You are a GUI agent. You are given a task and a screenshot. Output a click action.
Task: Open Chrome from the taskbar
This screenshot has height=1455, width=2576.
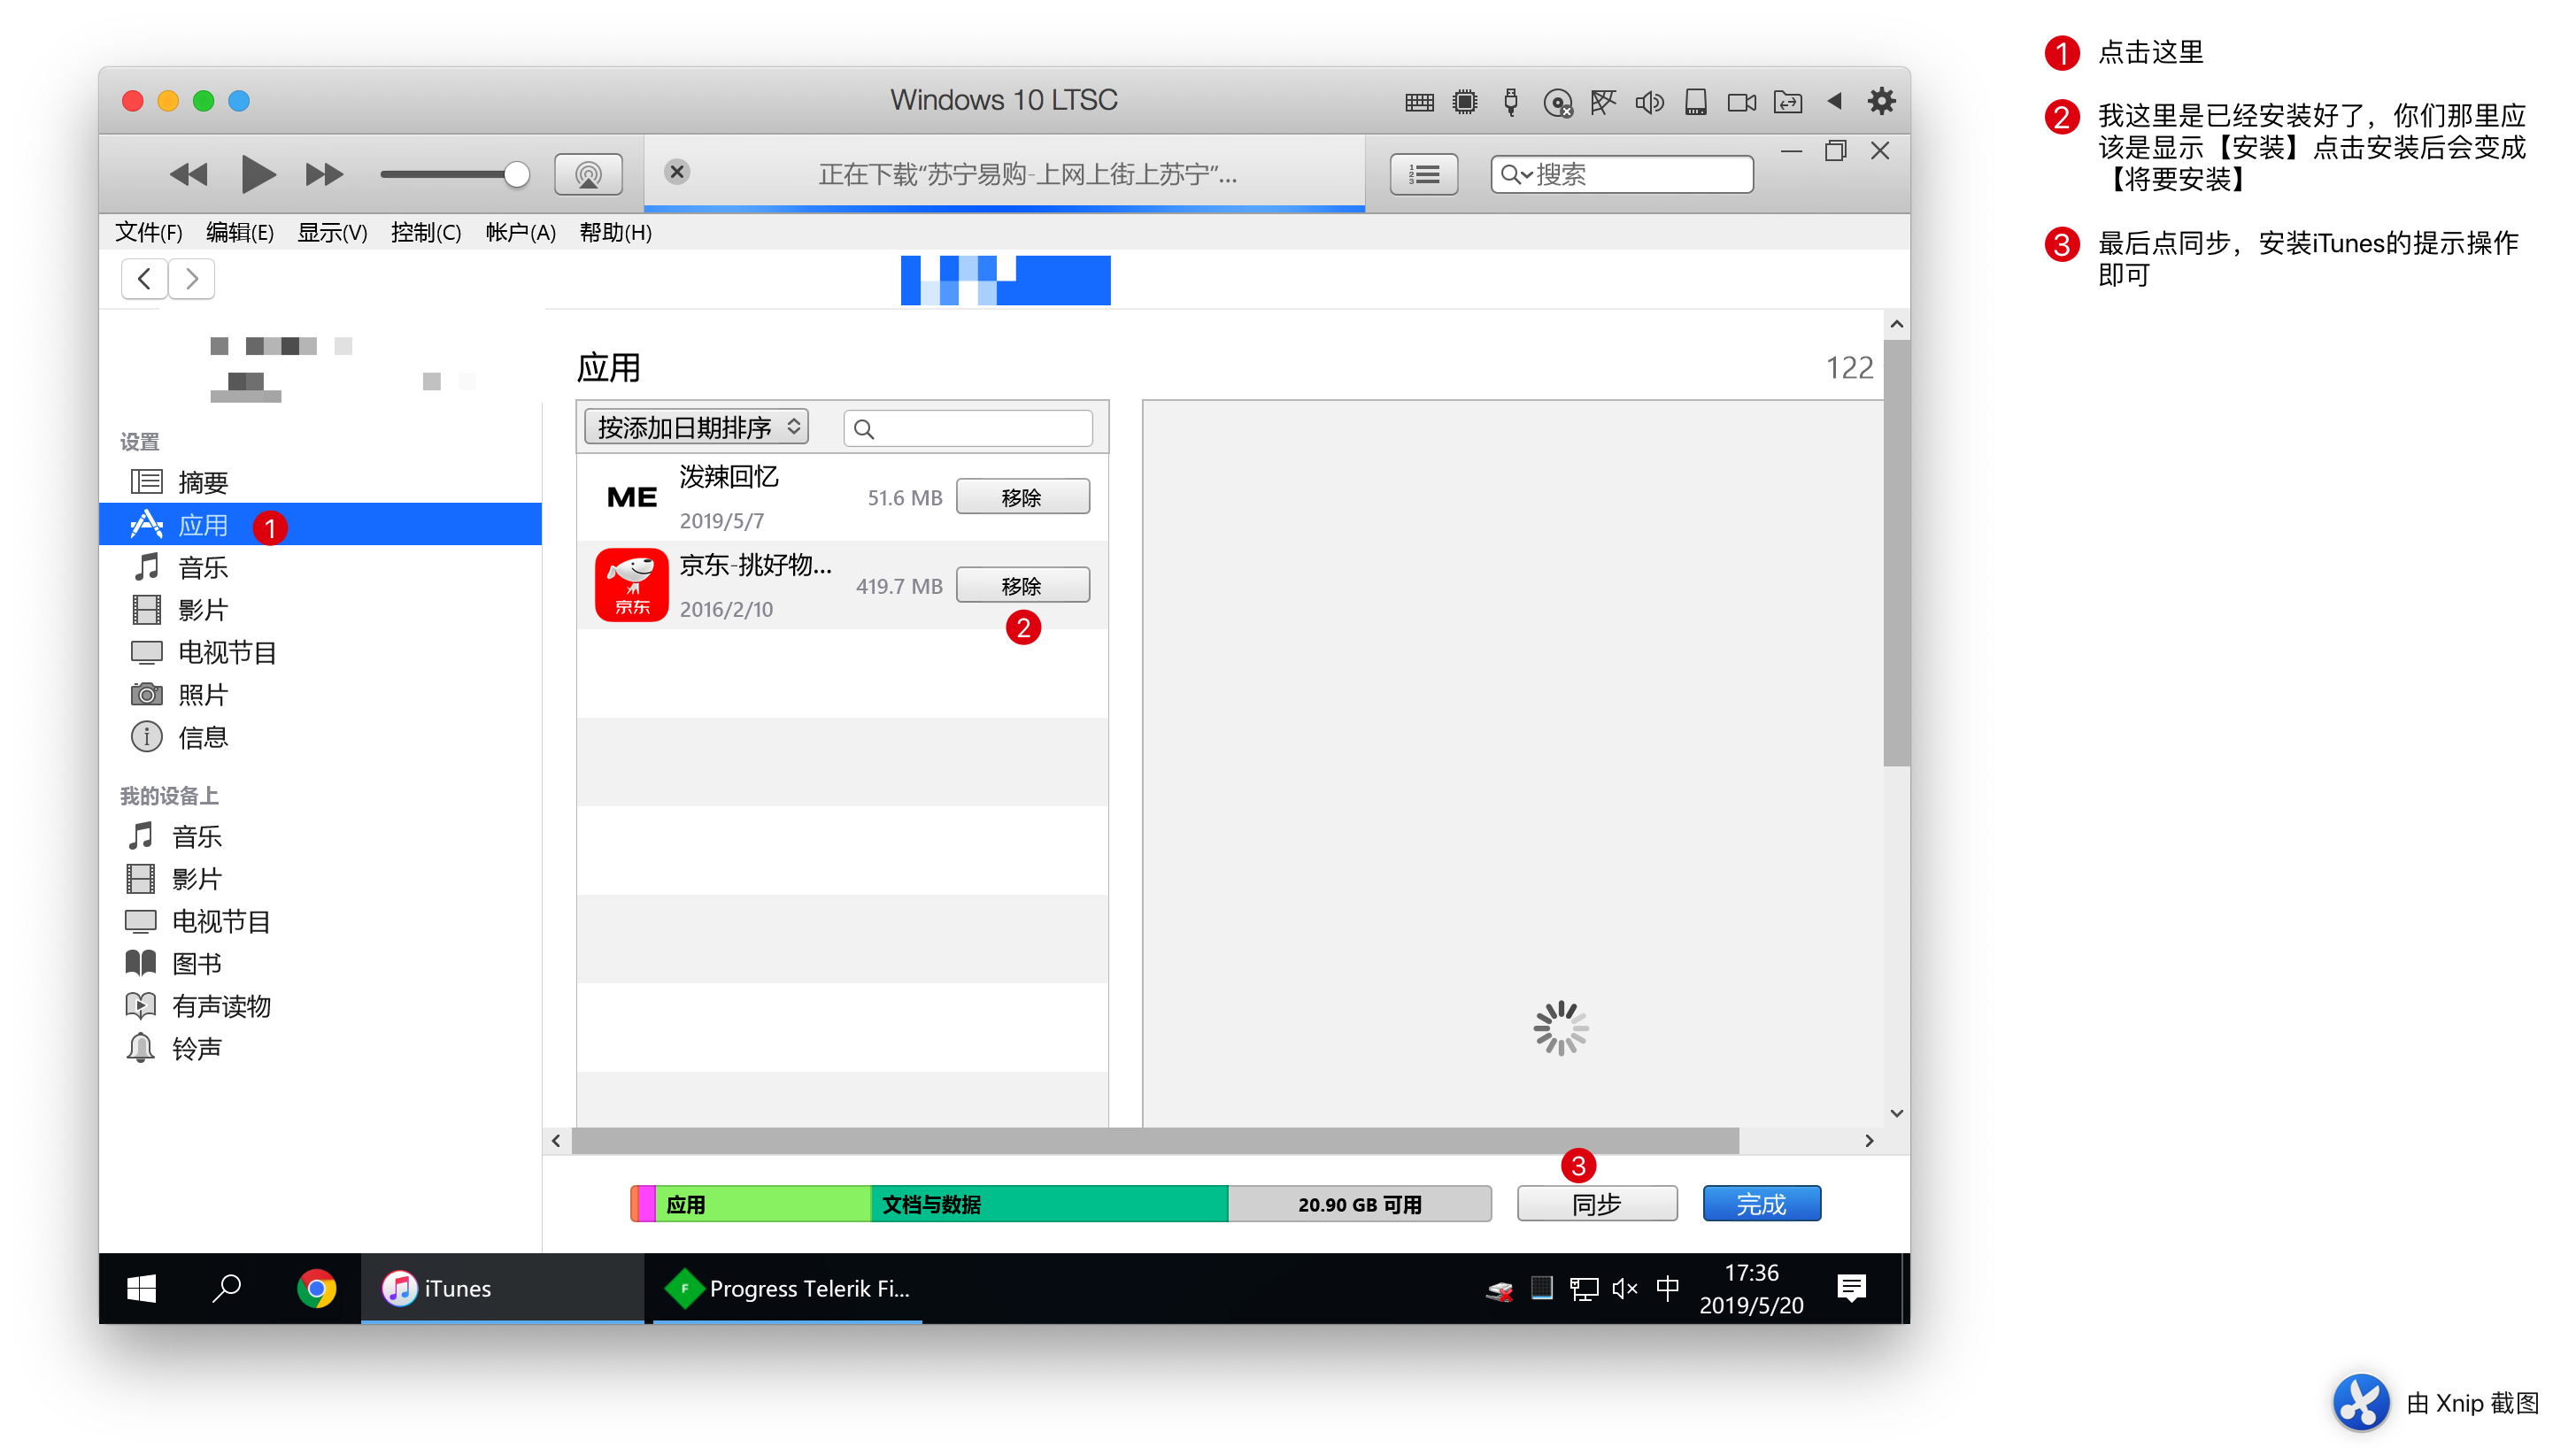316,1288
